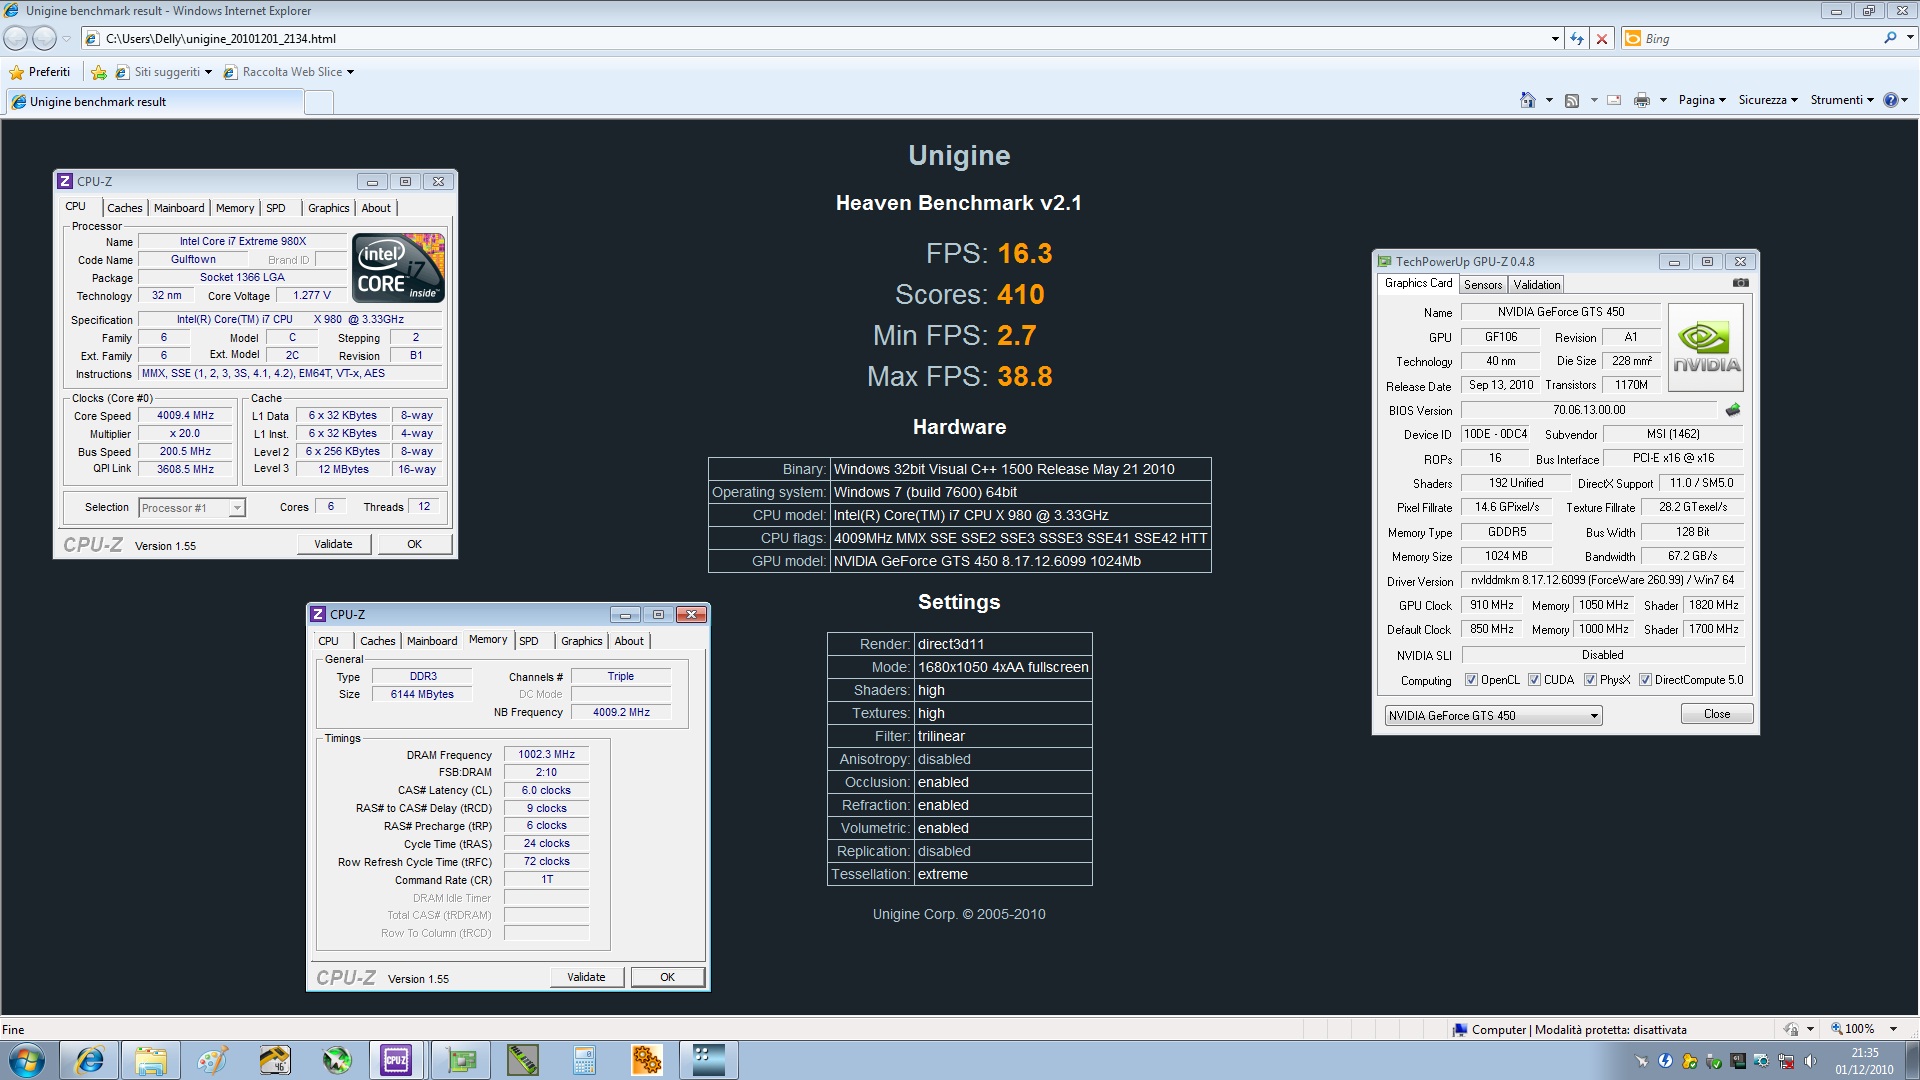
Task: Click the refresh icon beside address bar
Action: [1577, 39]
